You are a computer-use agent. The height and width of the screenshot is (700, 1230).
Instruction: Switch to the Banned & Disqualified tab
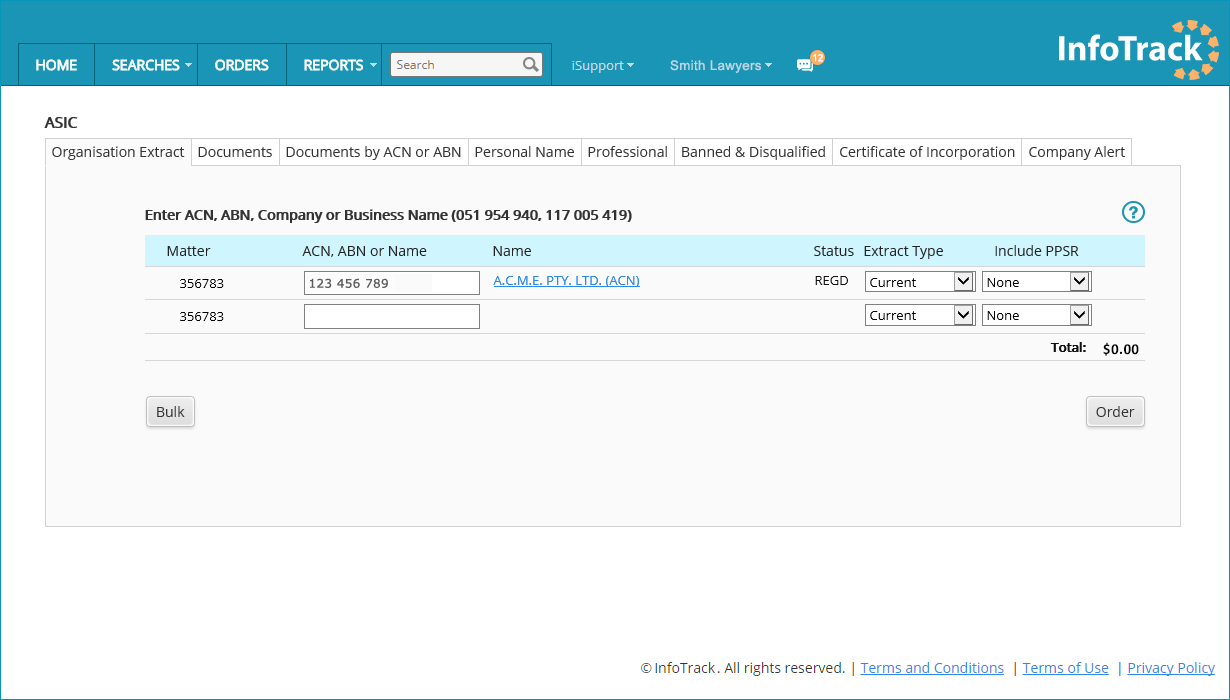[x=752, y=151]
